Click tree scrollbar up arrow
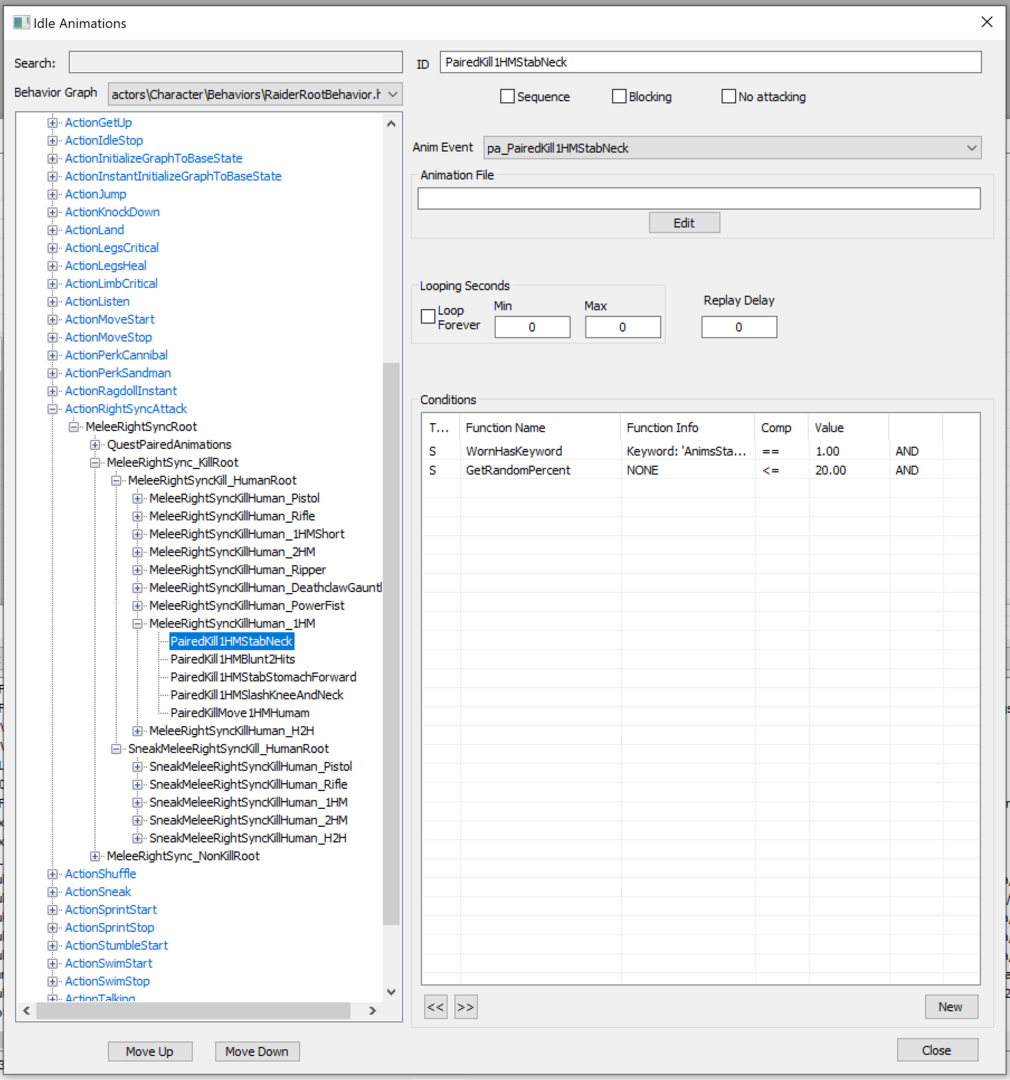 [391, 124]
